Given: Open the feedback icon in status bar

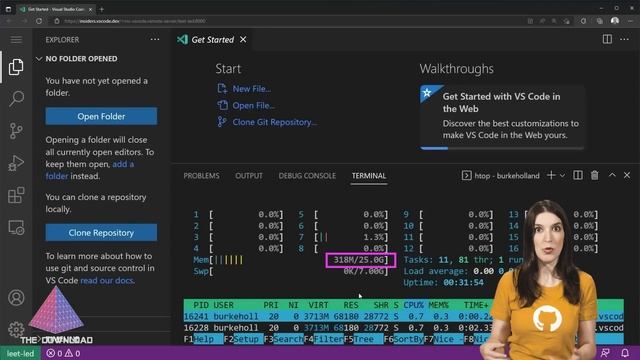Looking at the screenshot, I should click(605, 353).
